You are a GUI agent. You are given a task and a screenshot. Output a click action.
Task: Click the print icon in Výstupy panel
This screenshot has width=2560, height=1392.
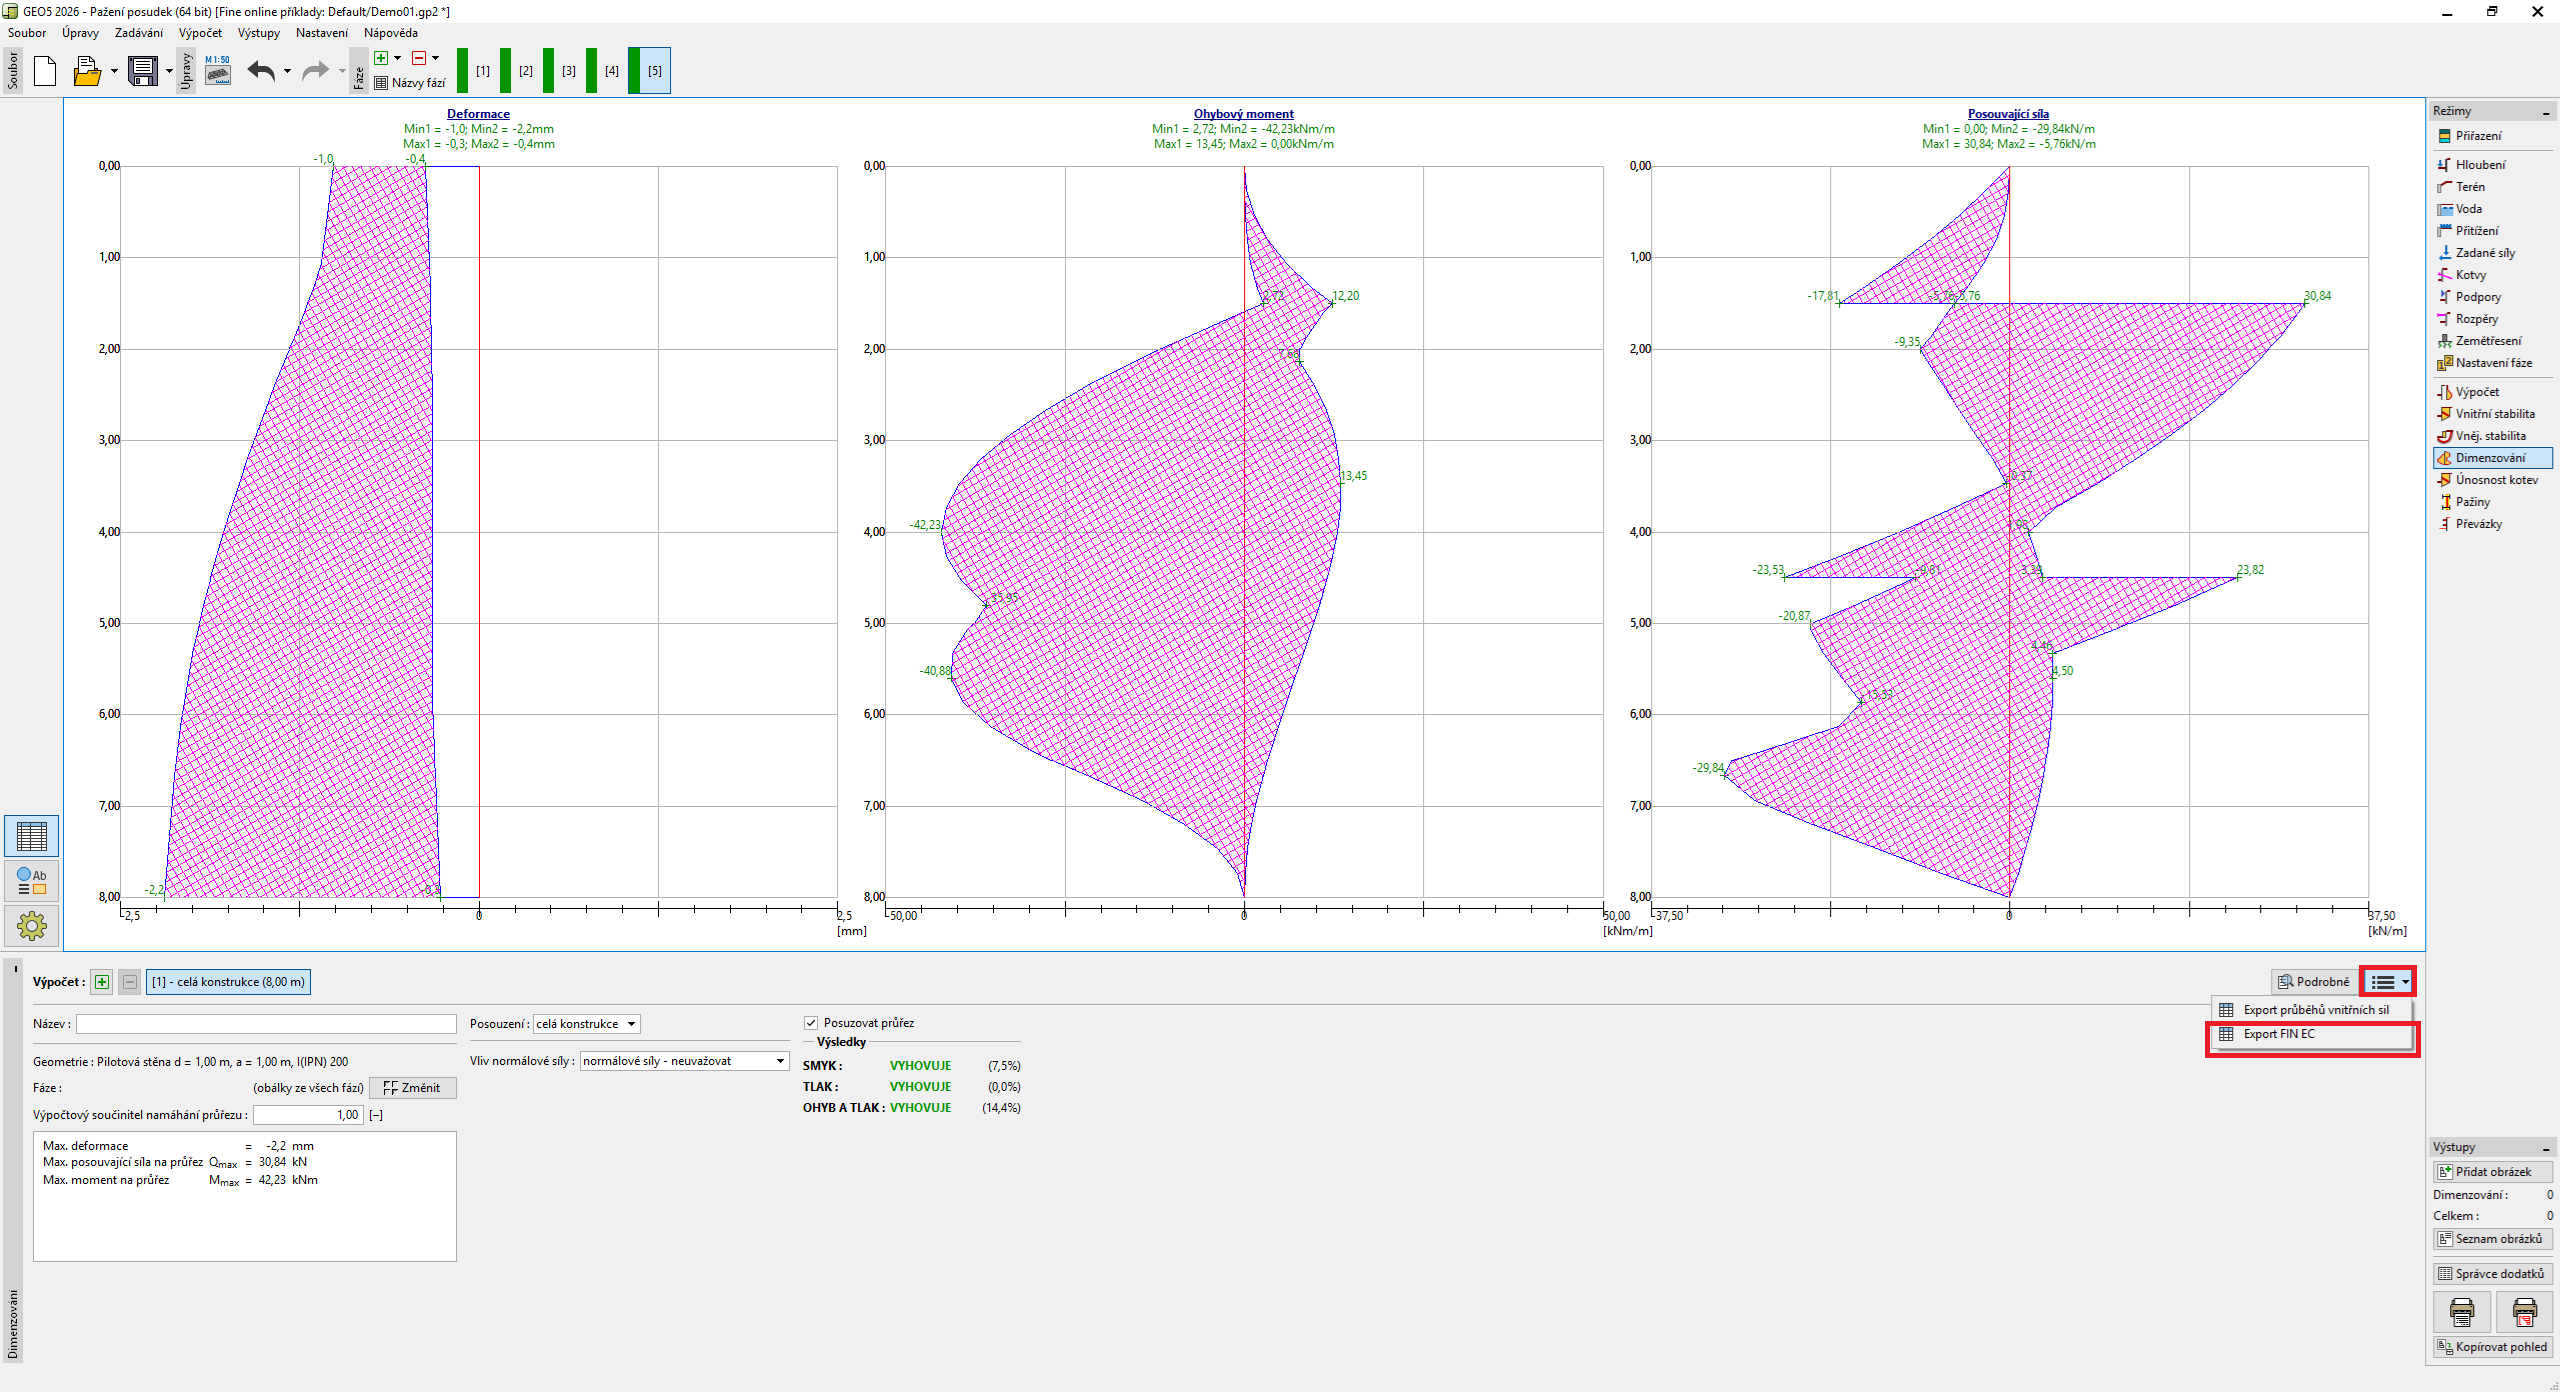click(x=2461, y=1311)
